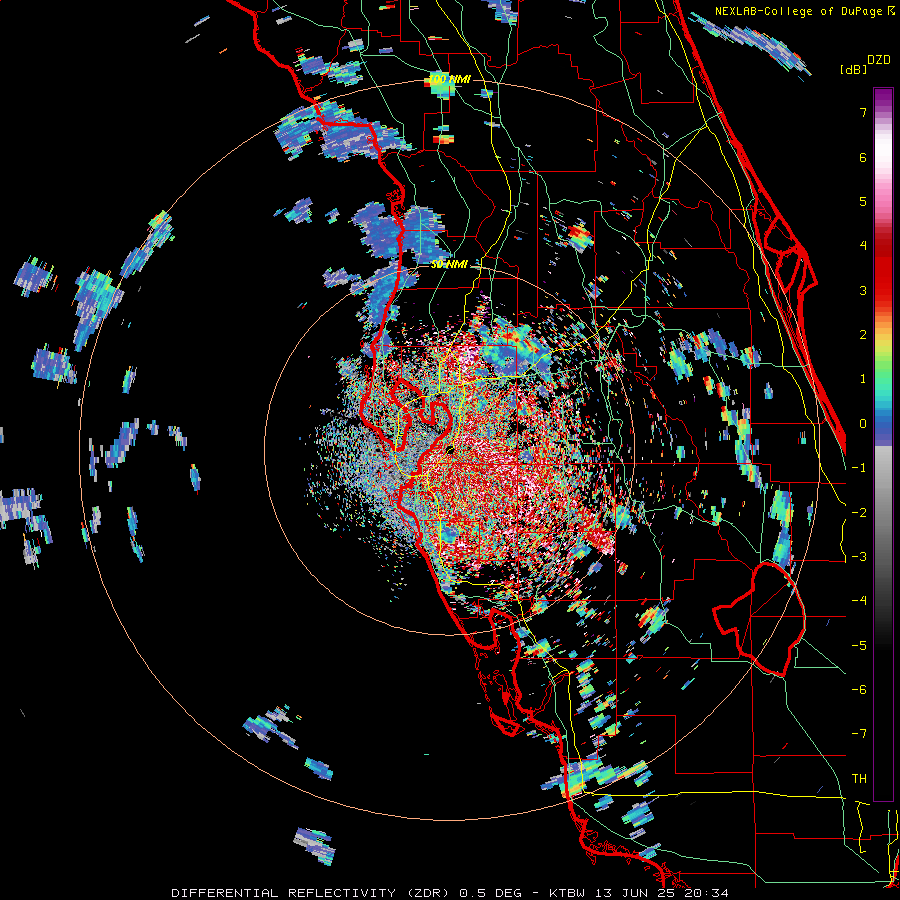
Task: Click the 50 NMI range ring label
Action: pyautogui.click(x=449, y=264)
